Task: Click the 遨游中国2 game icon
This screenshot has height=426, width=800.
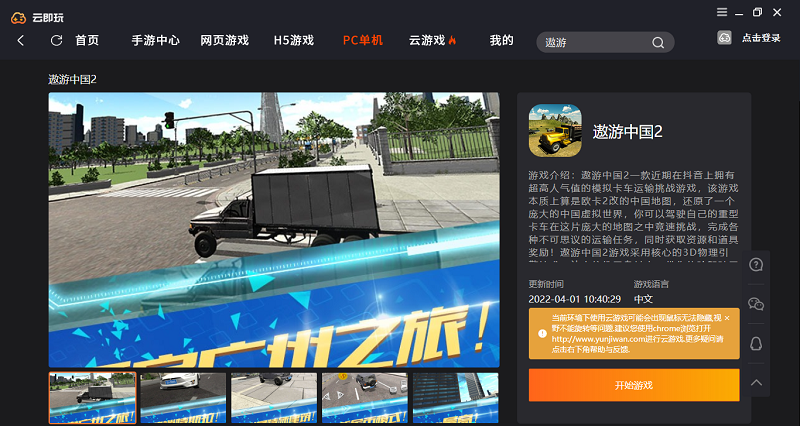Action: coord(555,131)
